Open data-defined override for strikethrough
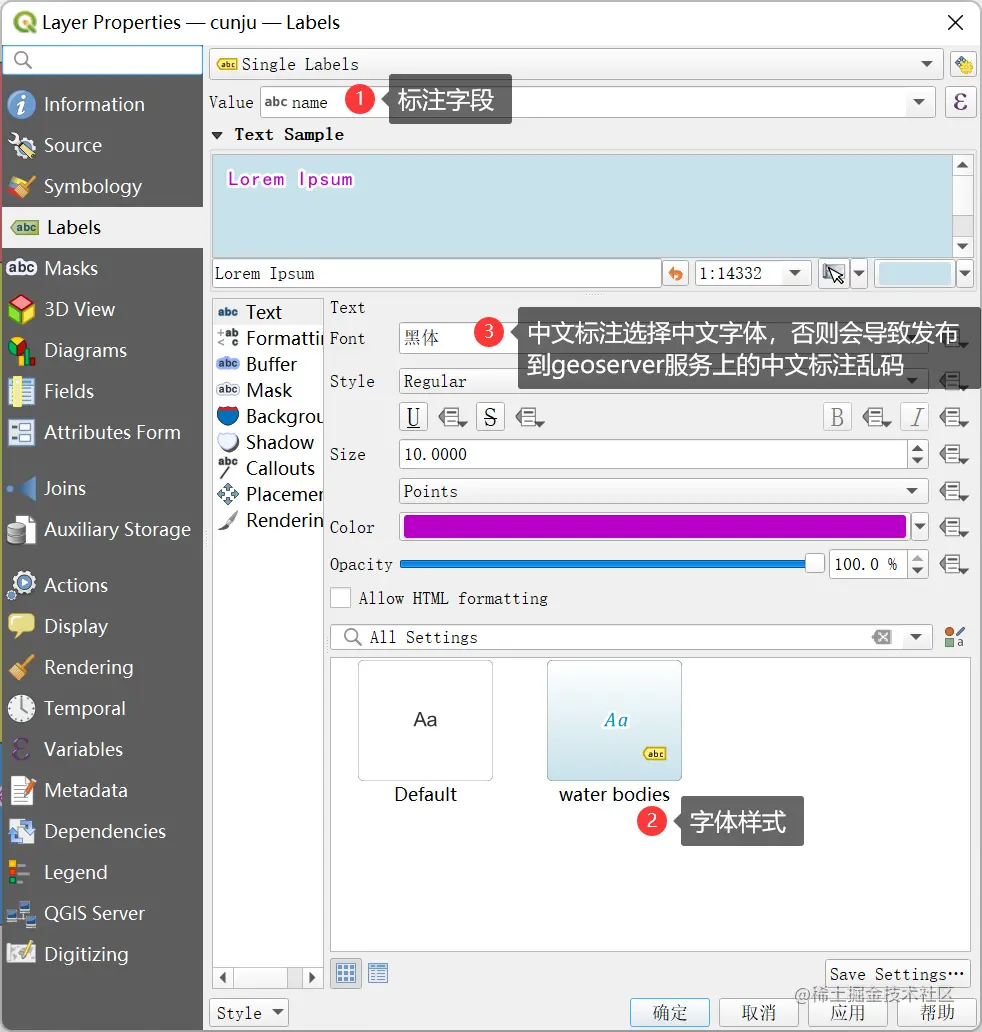The image size is (982, 1032). 529,417
